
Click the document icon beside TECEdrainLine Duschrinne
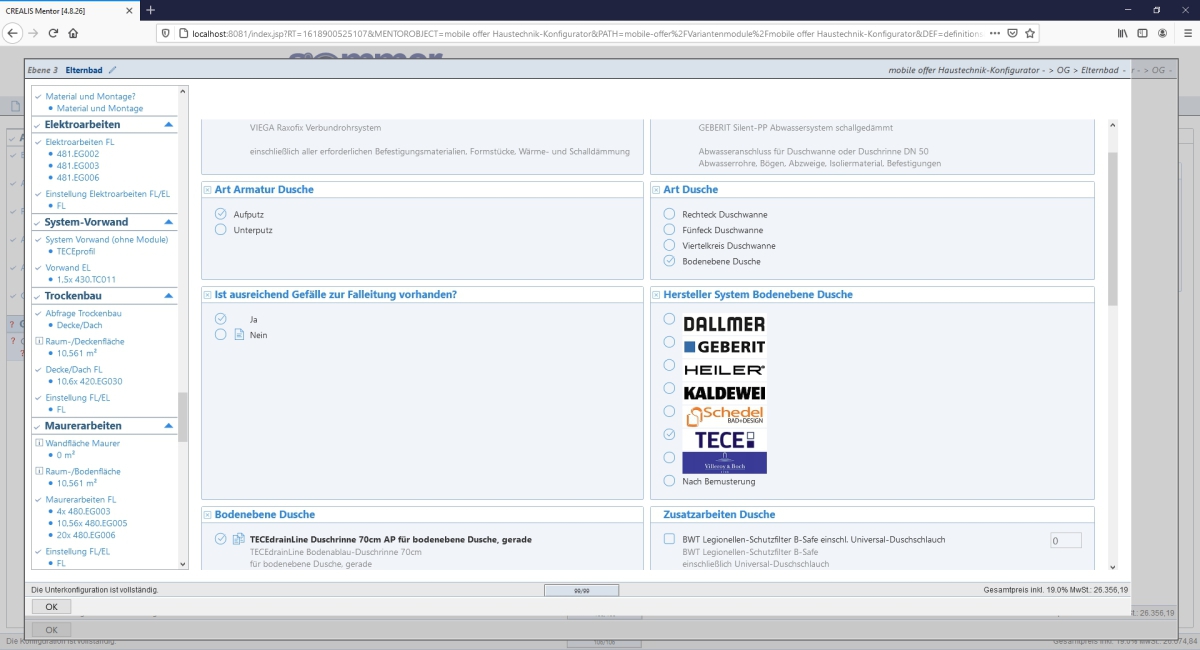pyautogui.click(x=239, y=539)
